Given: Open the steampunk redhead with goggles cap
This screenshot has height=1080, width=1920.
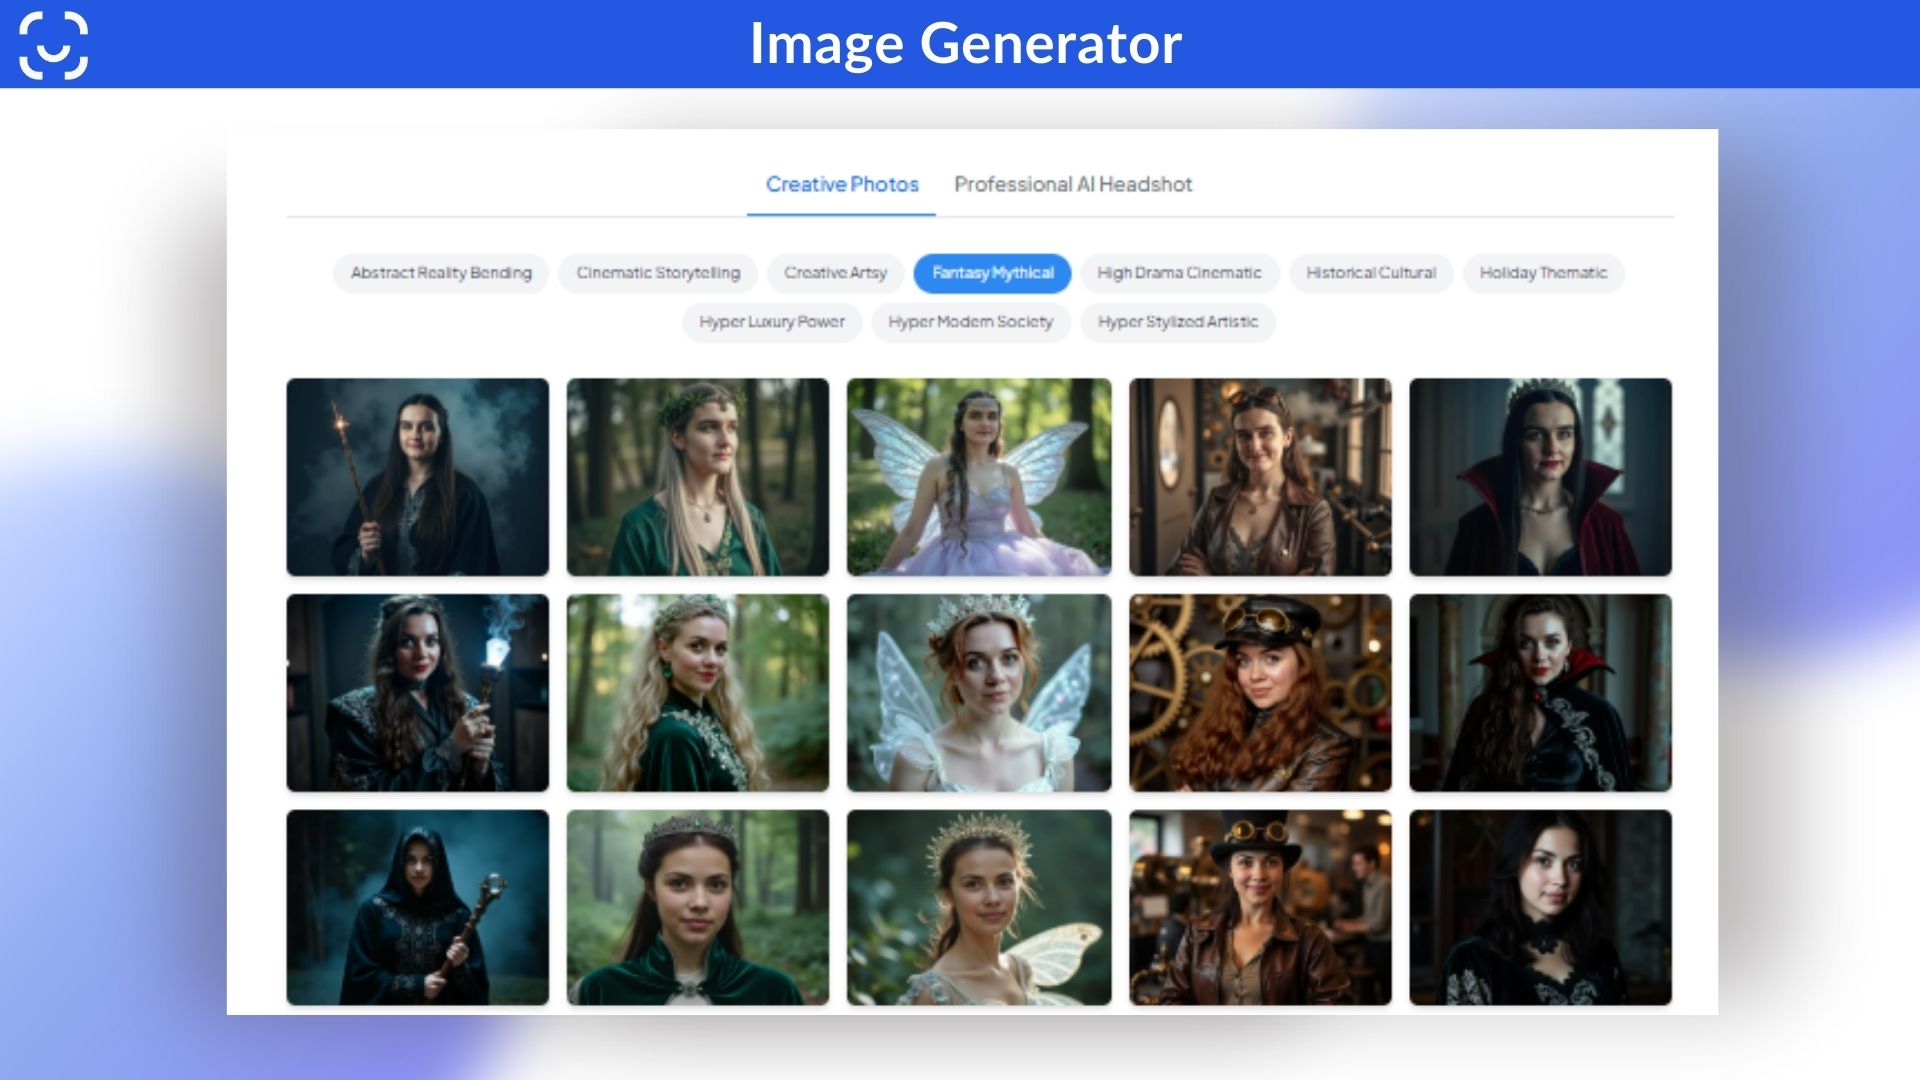Looking at the screenshot, I should [x=1260, y=693].
